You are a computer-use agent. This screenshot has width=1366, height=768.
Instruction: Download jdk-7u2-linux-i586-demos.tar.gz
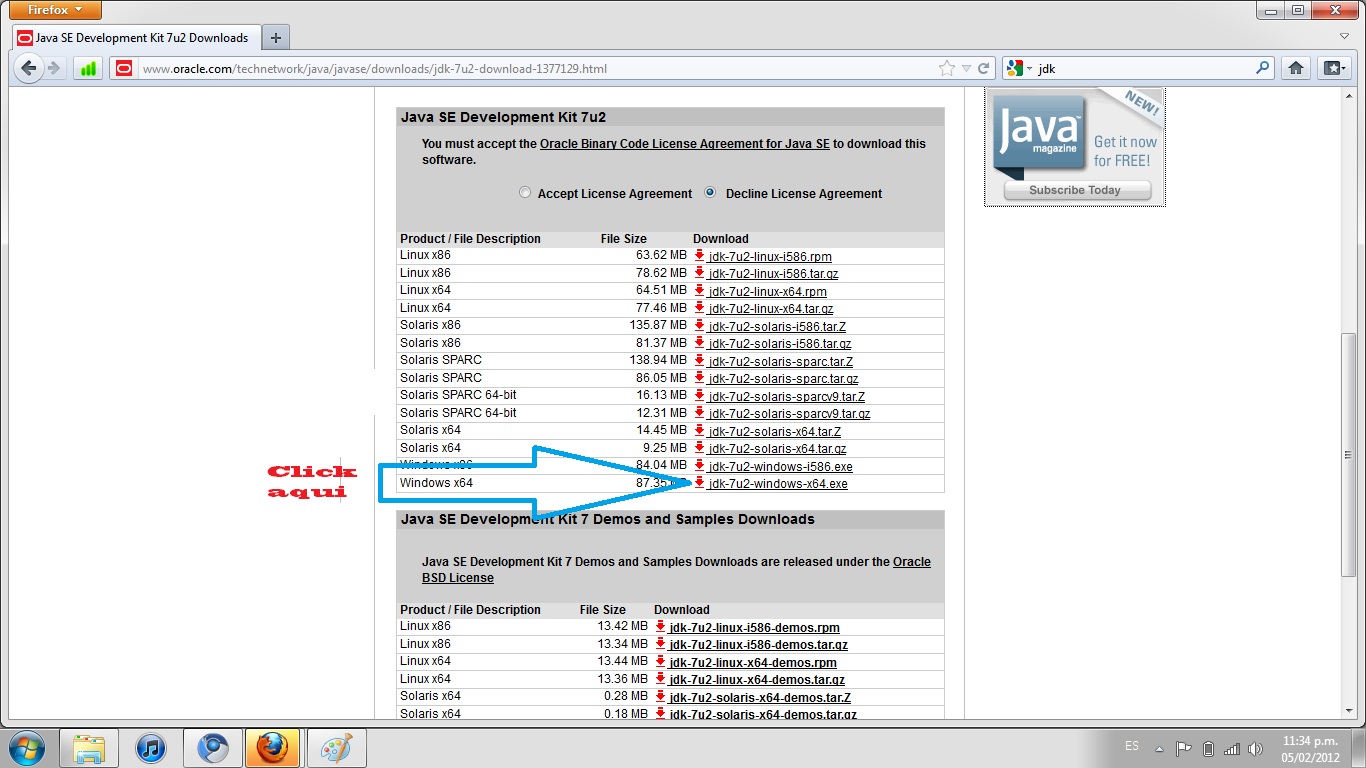click(x=758, y=645)
